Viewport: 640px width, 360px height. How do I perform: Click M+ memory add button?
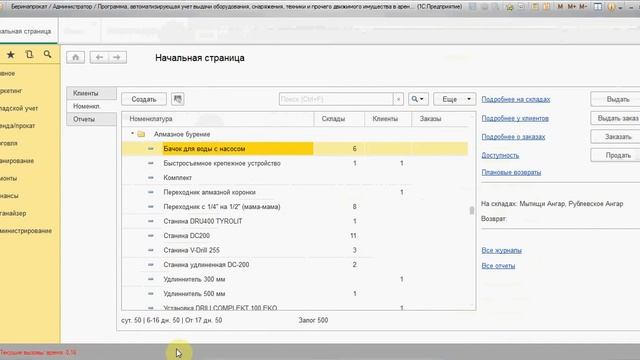pyautogui.click(x=572, y=7)
